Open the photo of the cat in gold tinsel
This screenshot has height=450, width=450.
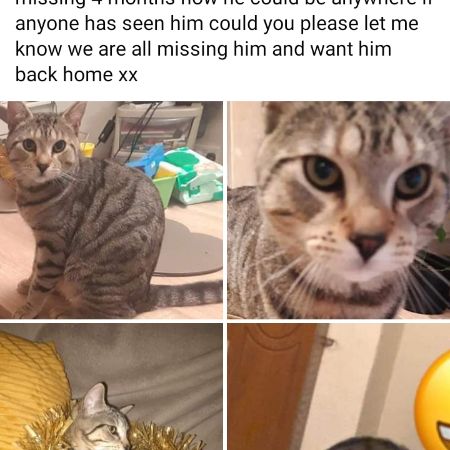[111, 387]
